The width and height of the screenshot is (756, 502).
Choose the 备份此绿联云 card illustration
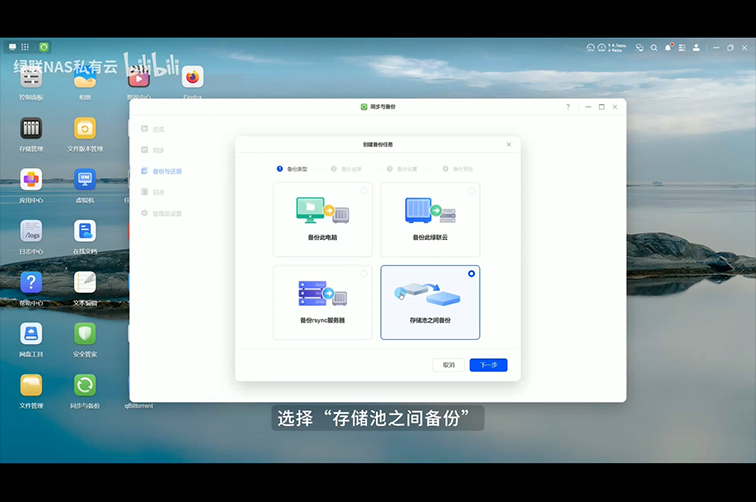point(430,210)
